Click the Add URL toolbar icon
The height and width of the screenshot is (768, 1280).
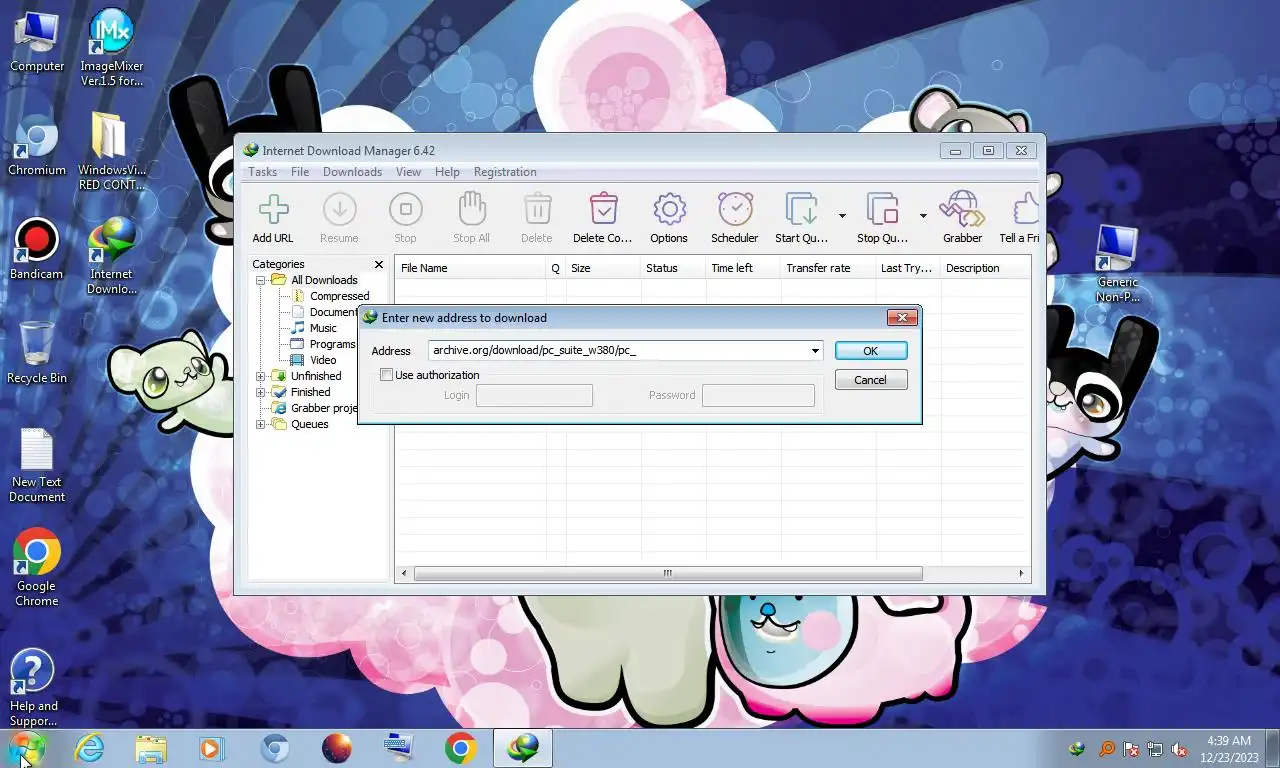(273, 210)
